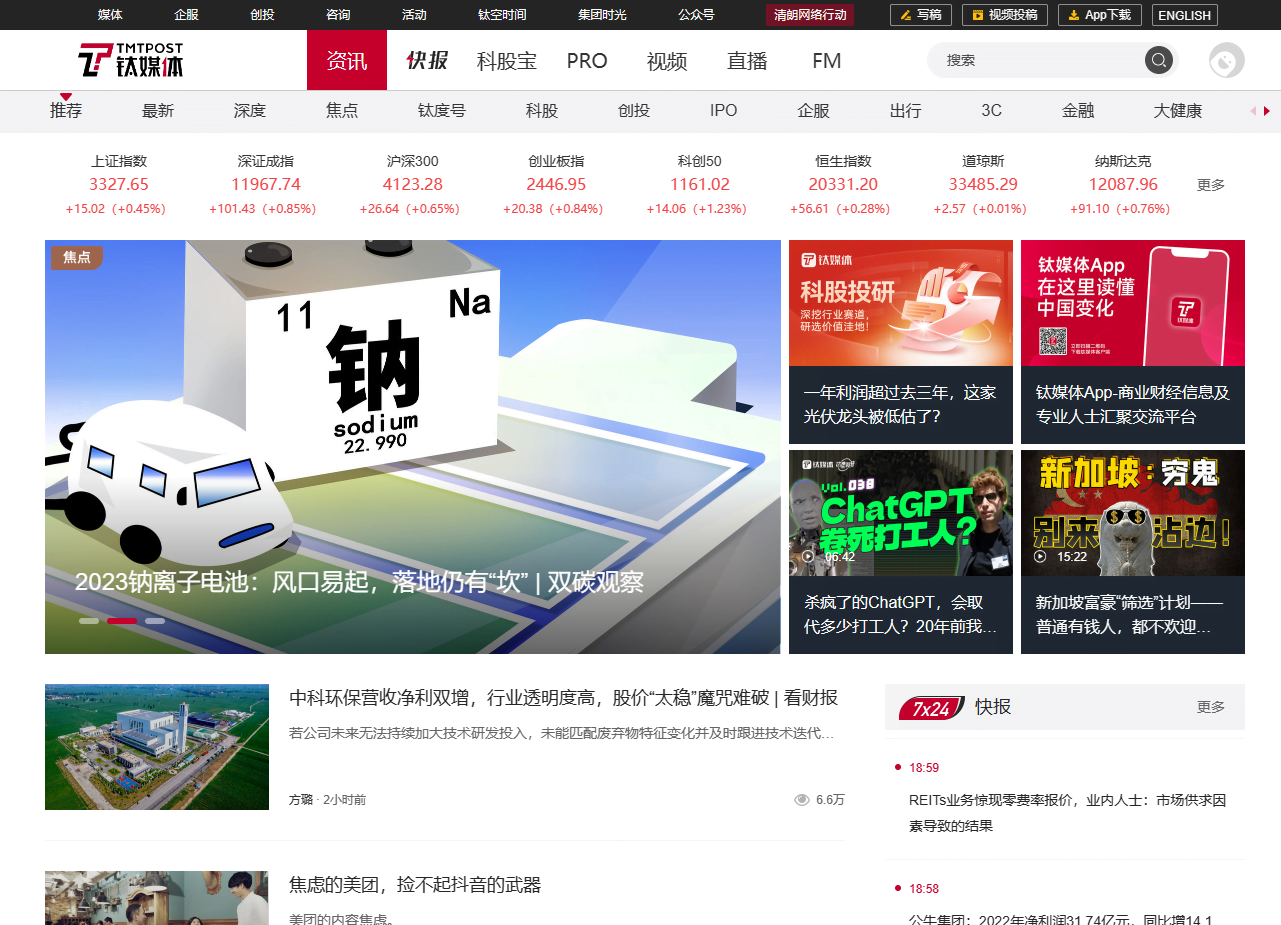Screen dimensions: 1281x925
Task: Switch language with ENGLISH button
Action: point(1184,15)
